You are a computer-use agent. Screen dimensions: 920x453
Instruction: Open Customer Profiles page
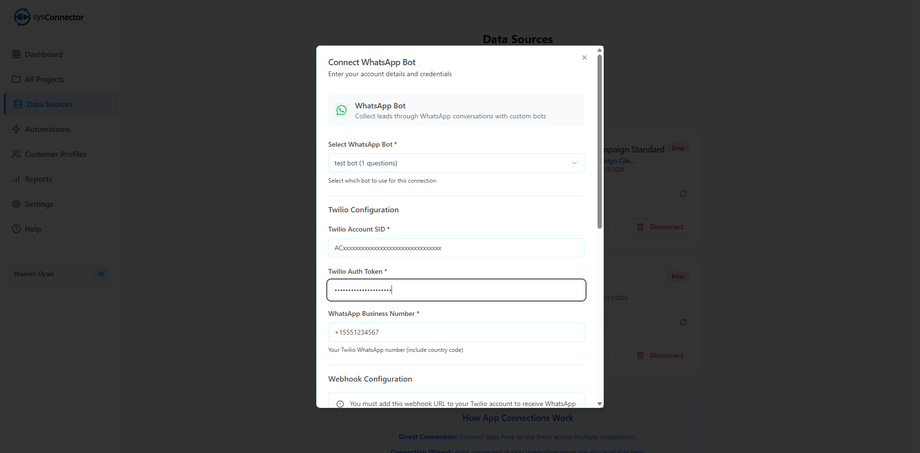(60, 154)
